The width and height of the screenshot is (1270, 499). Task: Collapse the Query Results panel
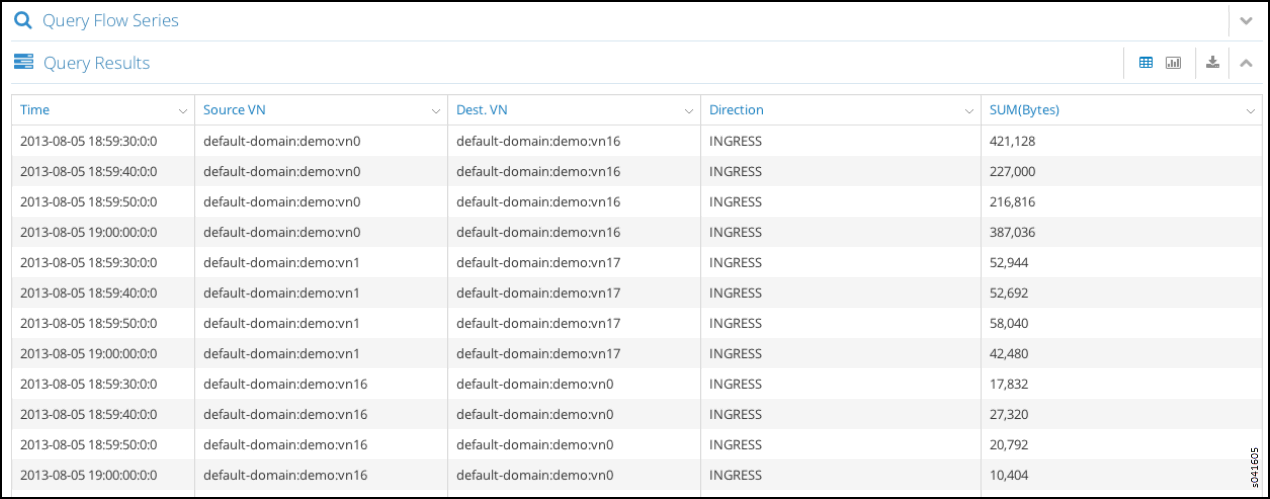(1246, 63)
